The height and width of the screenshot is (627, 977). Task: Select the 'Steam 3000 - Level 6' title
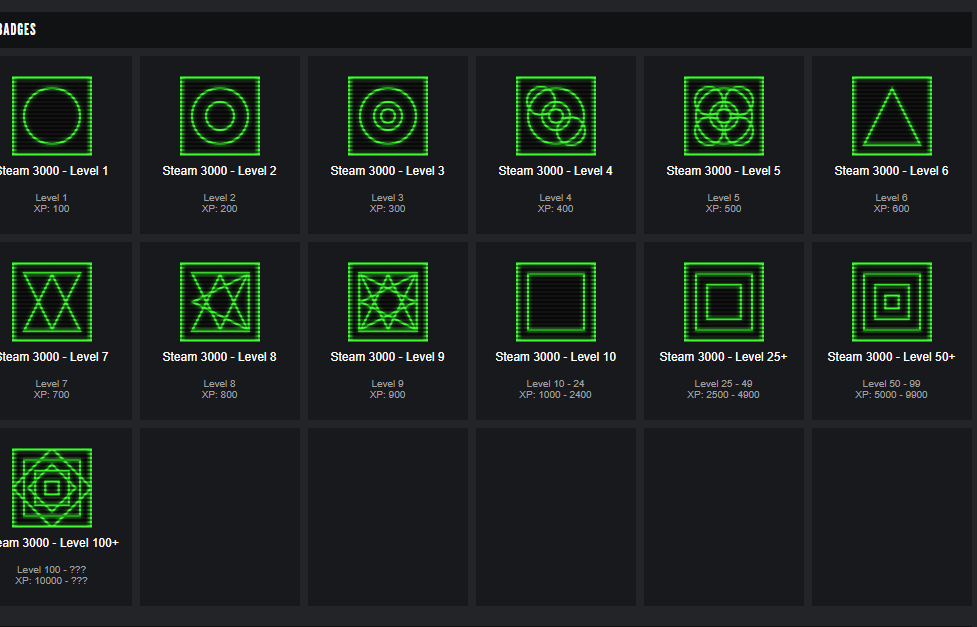891,171
